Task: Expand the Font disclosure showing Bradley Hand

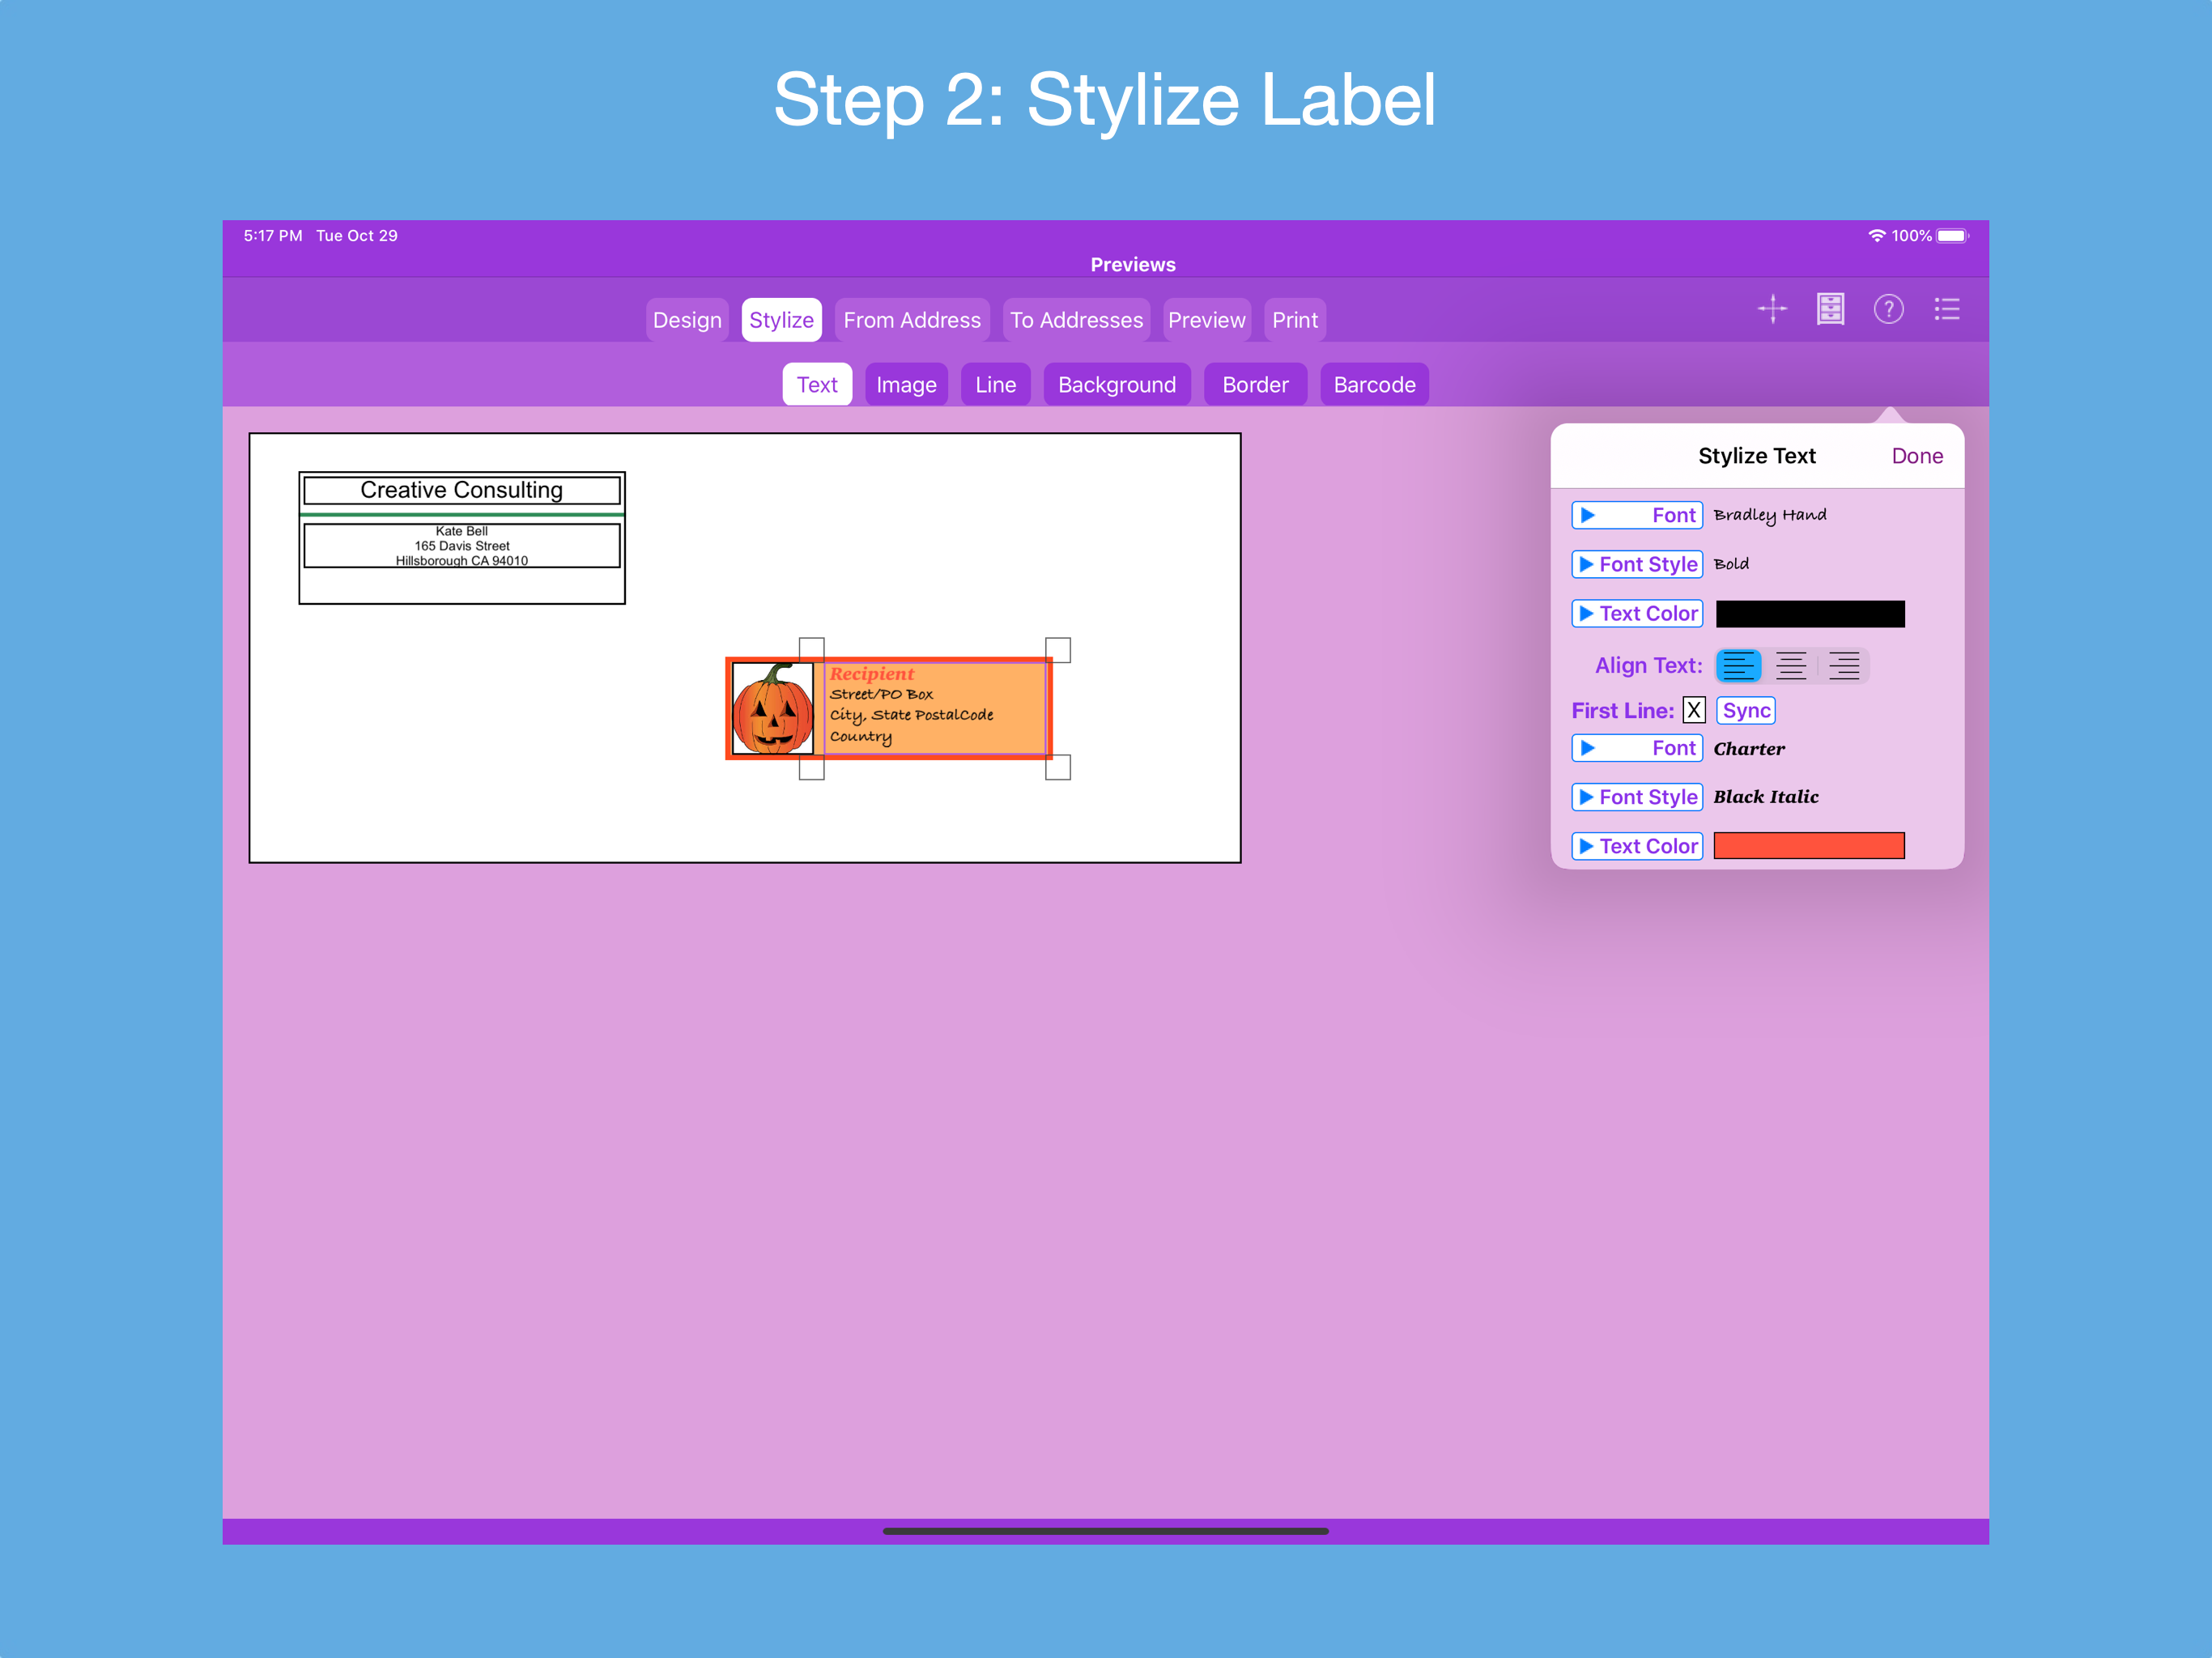Action: 1636,514
